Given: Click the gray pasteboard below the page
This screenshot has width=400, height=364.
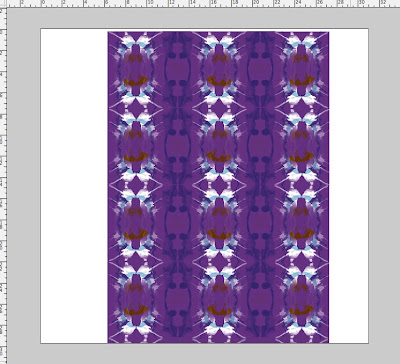Looking at the screenshot, I should [203, 354].
